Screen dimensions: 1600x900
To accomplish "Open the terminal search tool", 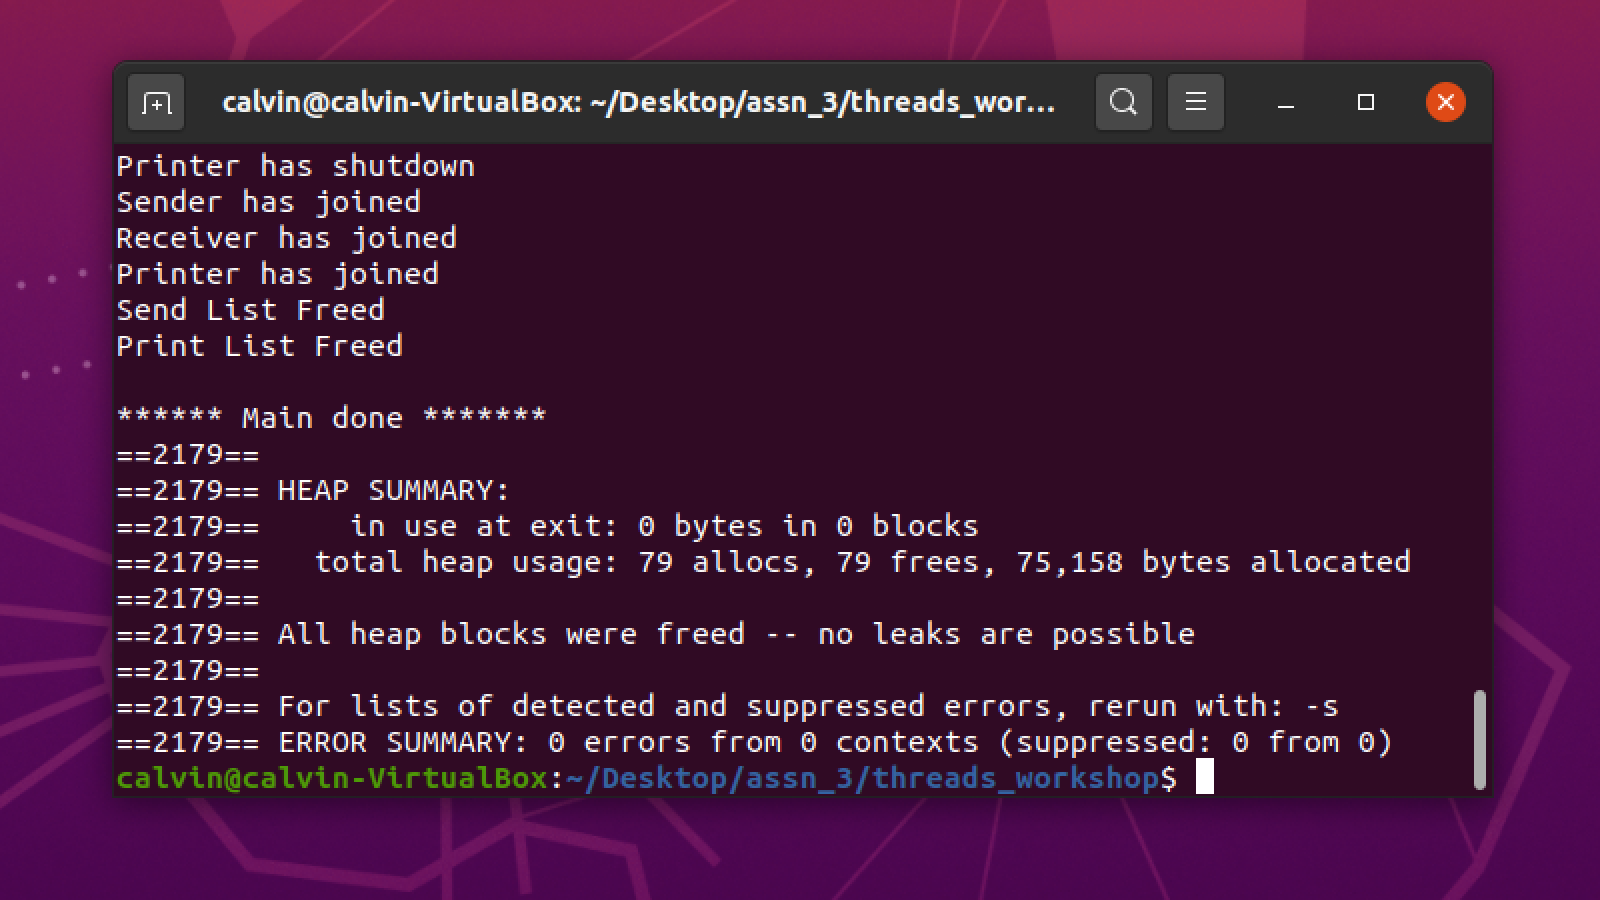I will 1123,102.
